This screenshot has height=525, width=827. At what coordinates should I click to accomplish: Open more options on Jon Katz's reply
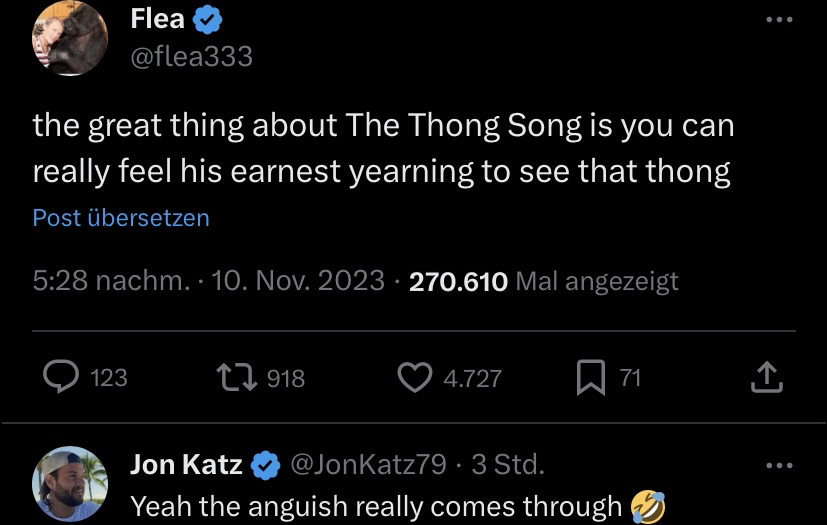coord(777,466)
